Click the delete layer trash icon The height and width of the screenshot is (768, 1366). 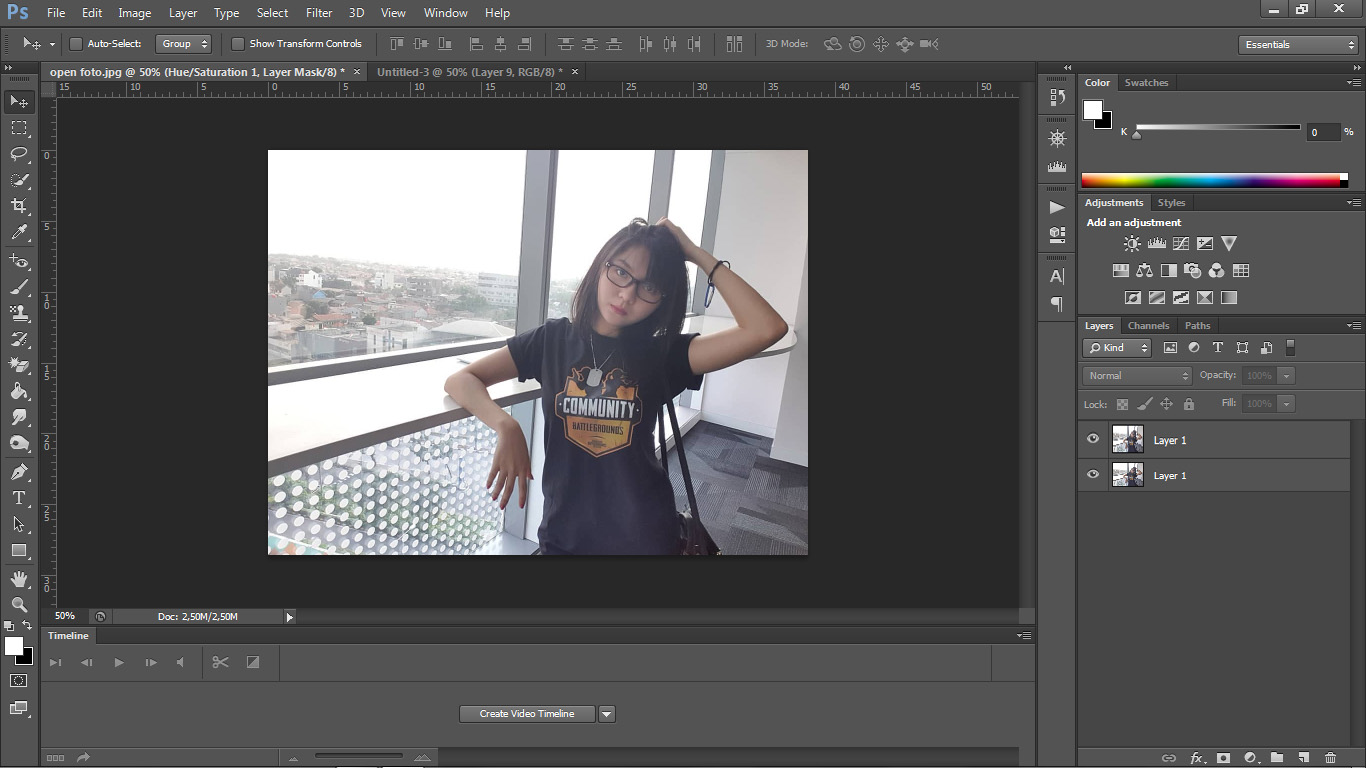(x=1330, y=758)
